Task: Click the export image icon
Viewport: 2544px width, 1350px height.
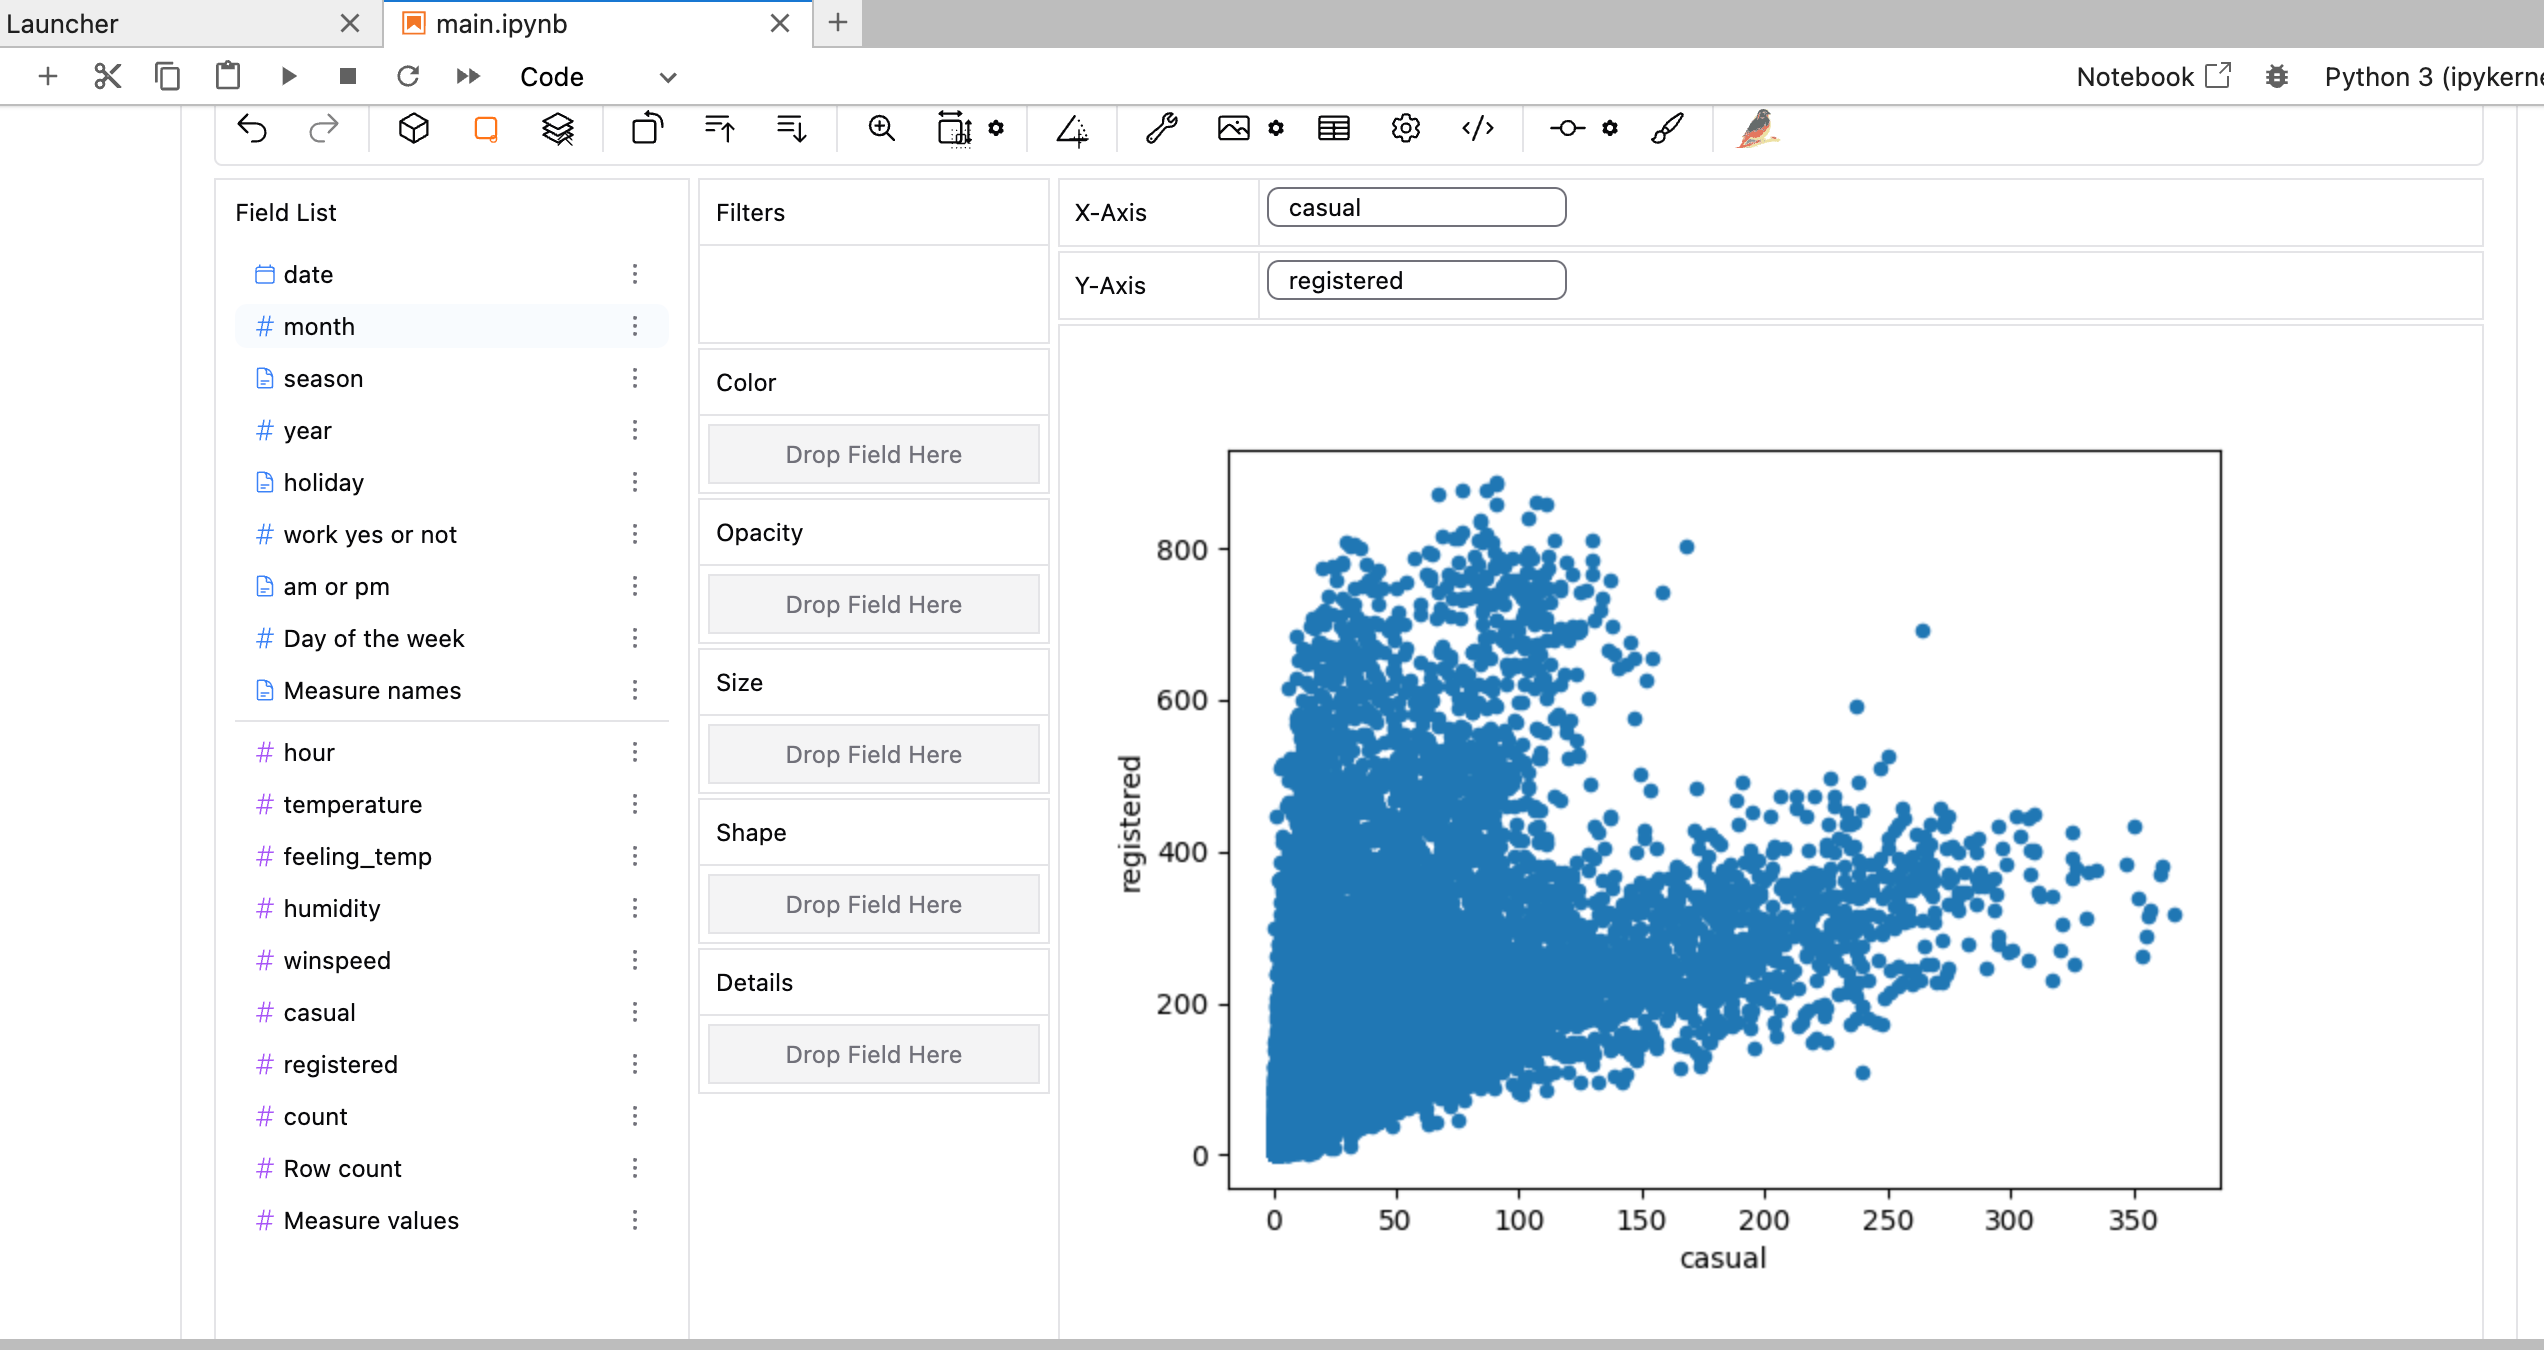Action: (1234, 129)
